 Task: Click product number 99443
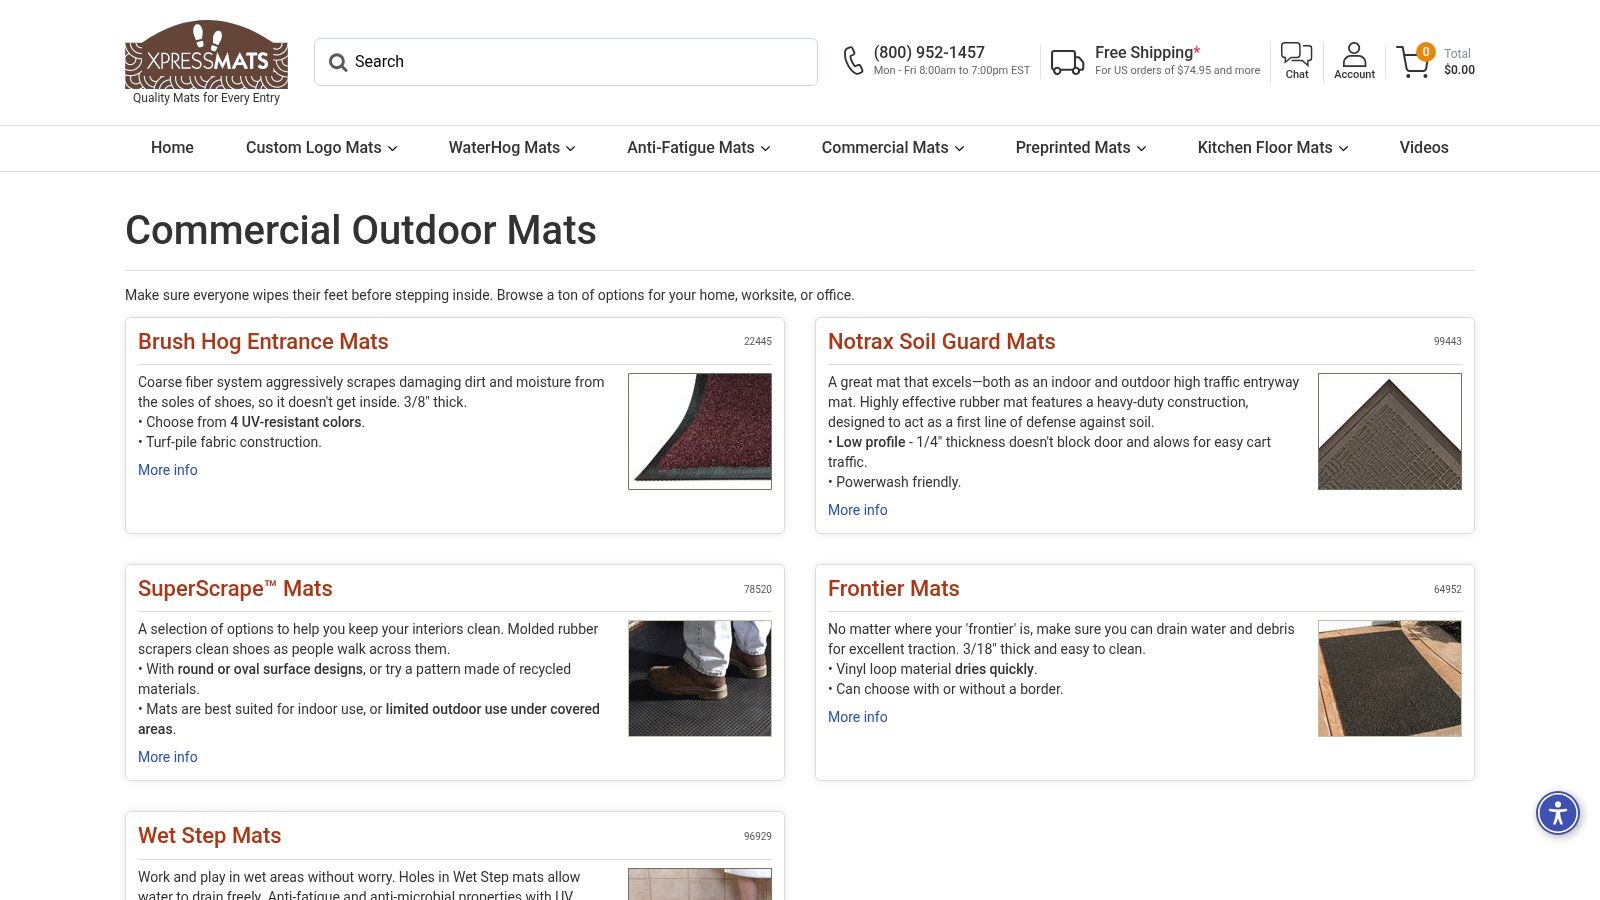1448,342
